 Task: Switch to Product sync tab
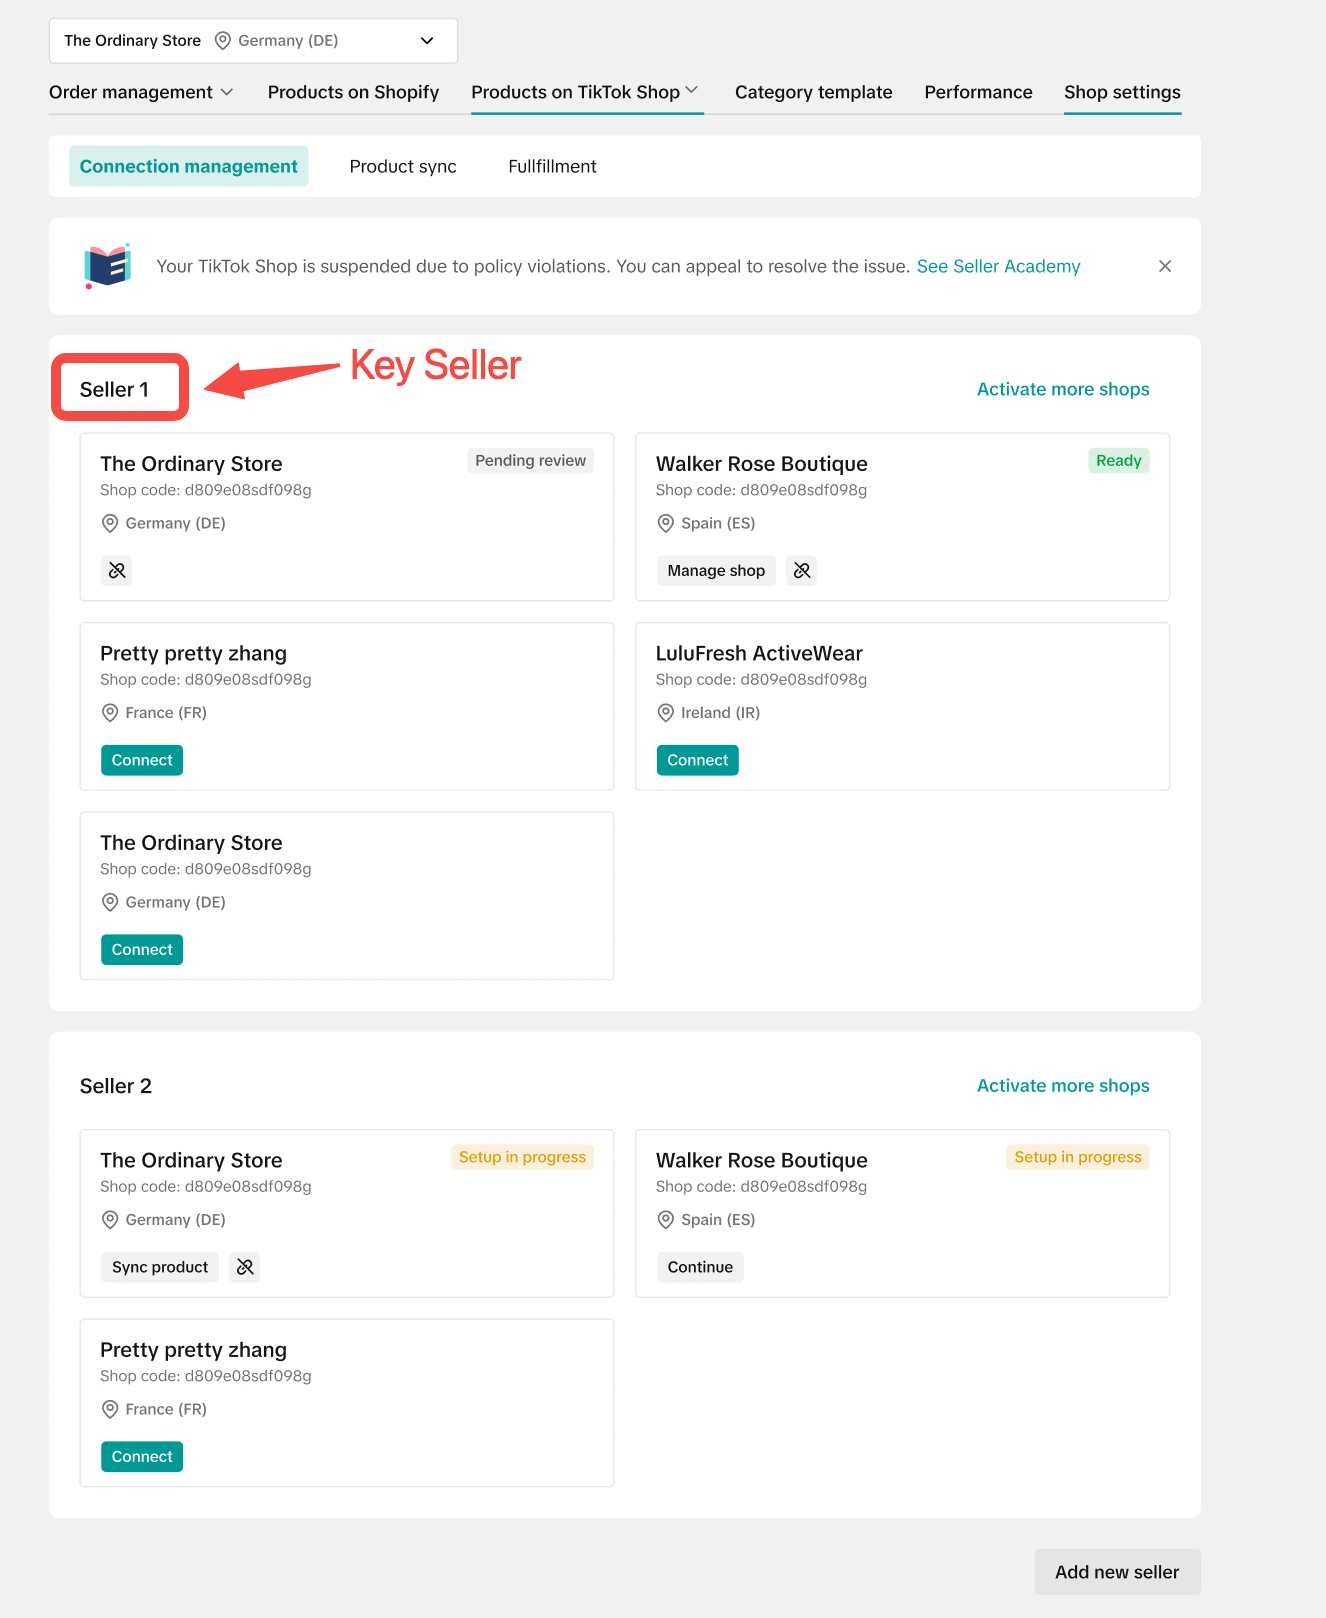pos(403,166)
